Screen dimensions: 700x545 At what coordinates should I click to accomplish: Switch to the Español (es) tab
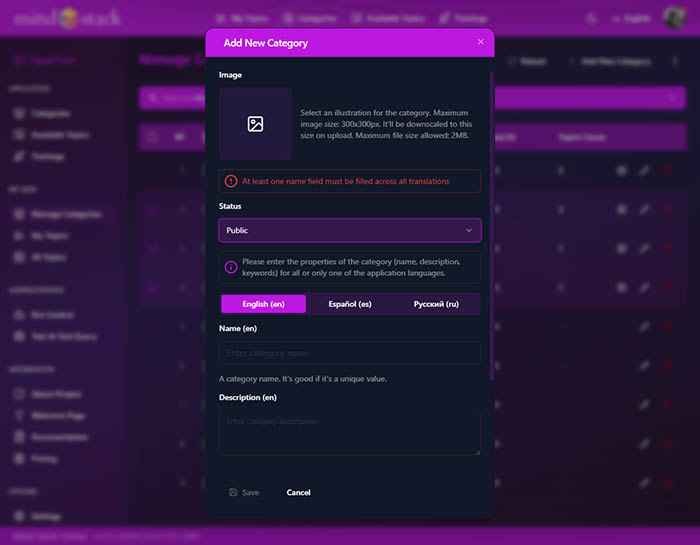pos(350,304)
